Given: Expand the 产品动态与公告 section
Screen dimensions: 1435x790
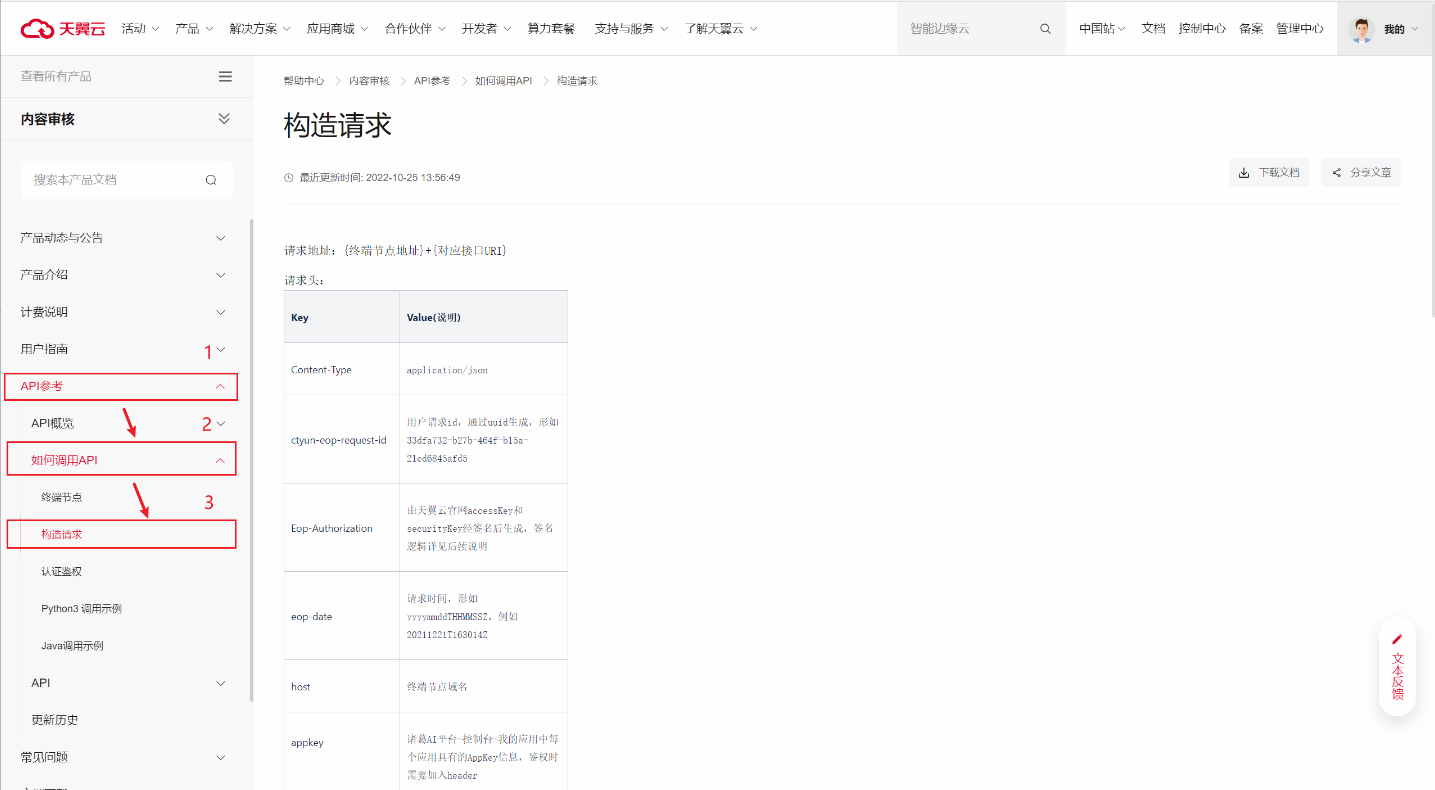Looking at the screenshot, I should tap(221, 238).
